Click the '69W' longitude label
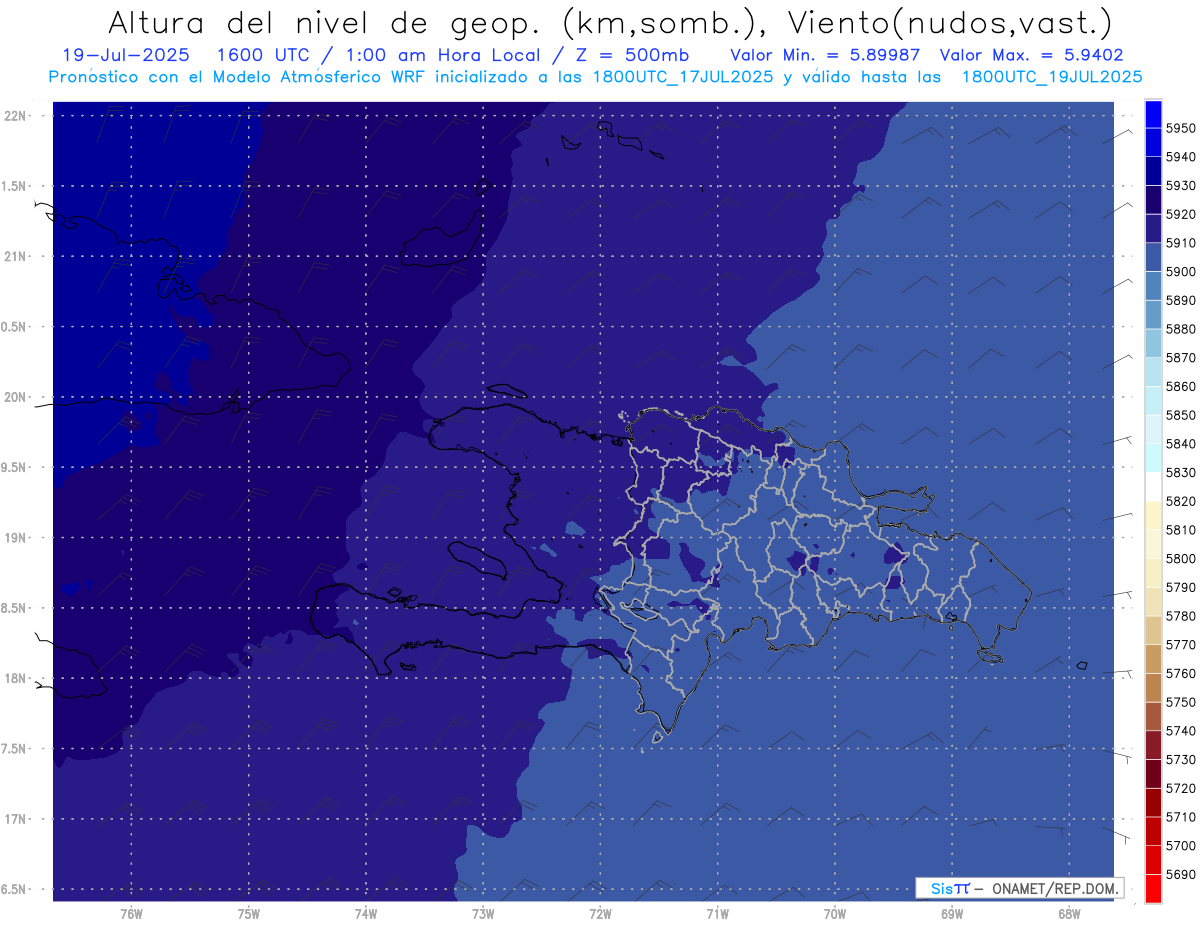 point(952,914)
